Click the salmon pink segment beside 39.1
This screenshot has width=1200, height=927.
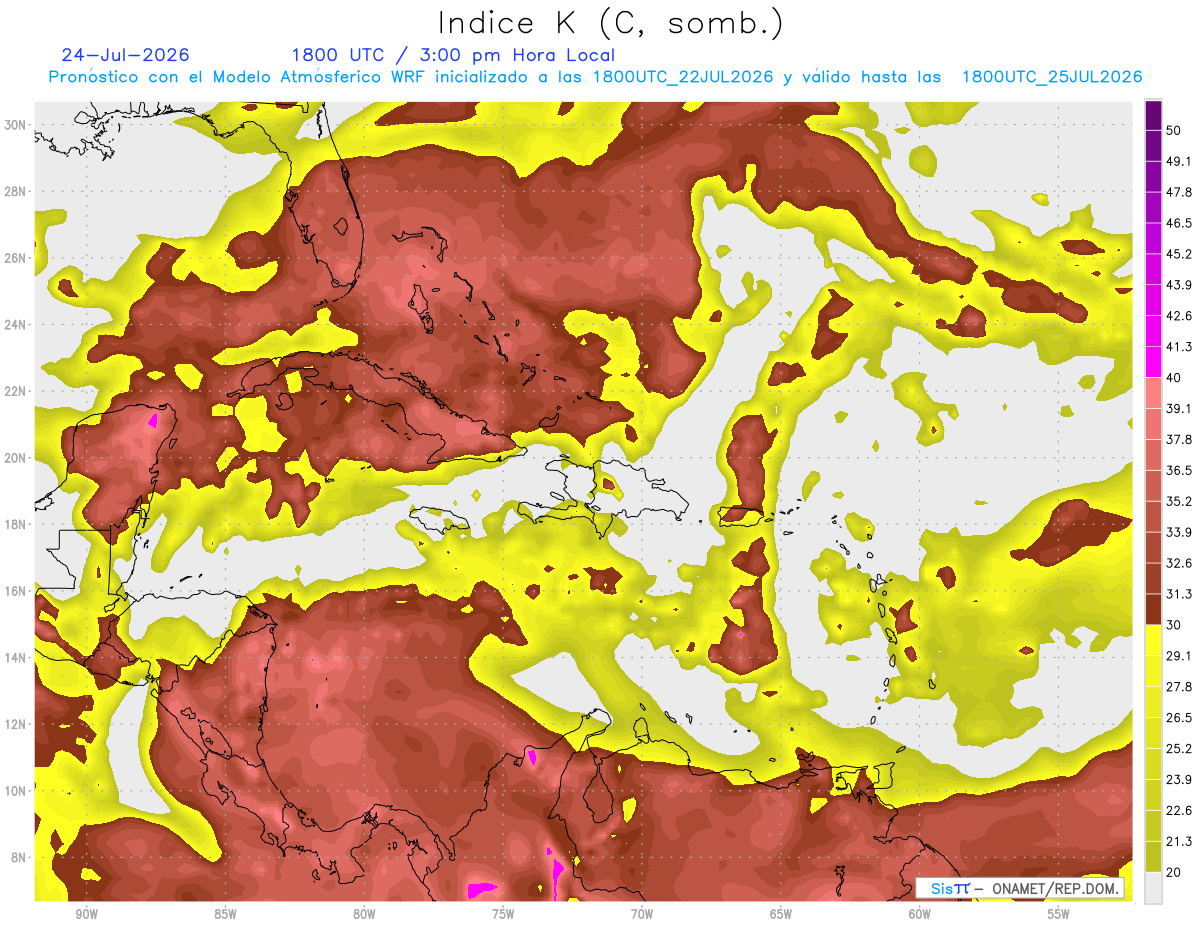pos(1153,392)
